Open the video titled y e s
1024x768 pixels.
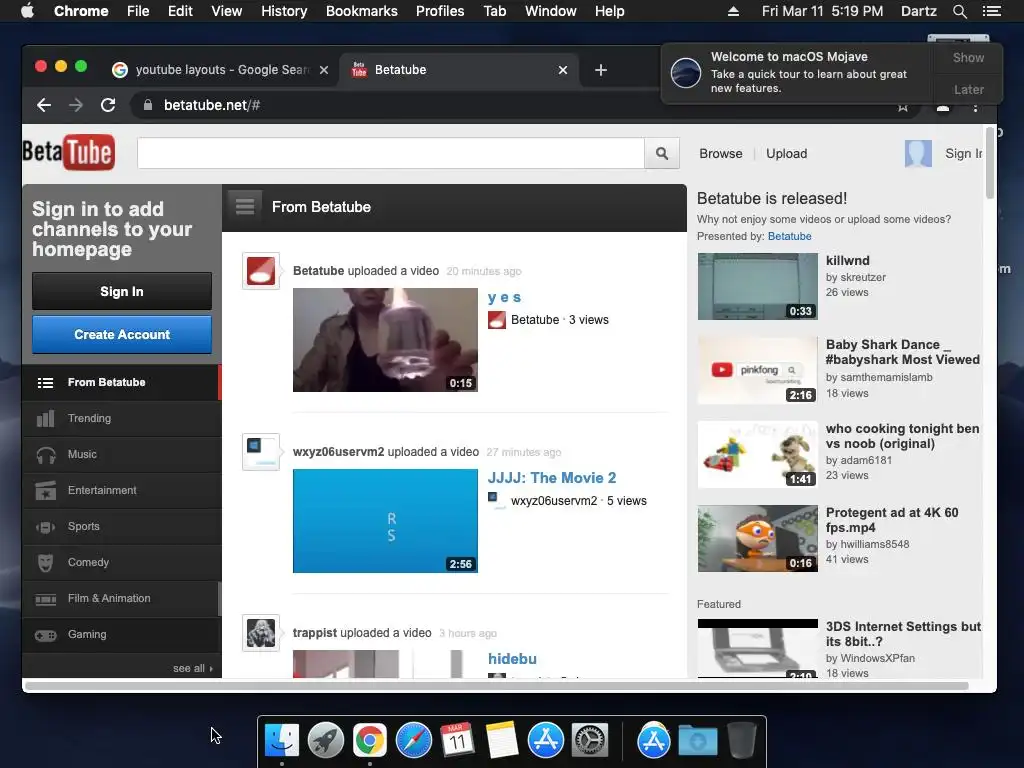tap(504, 297)
